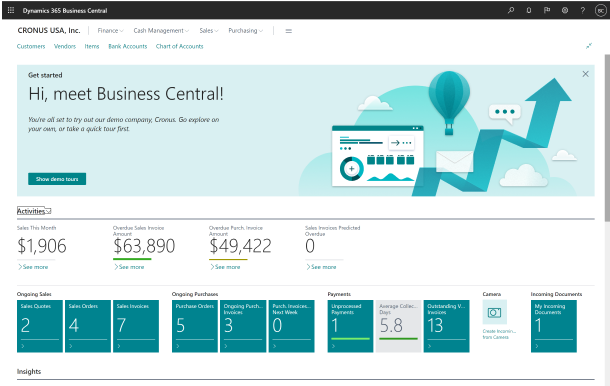
Task: Click the Dynamics 365 Business Central title
Action: click(65, 11)
